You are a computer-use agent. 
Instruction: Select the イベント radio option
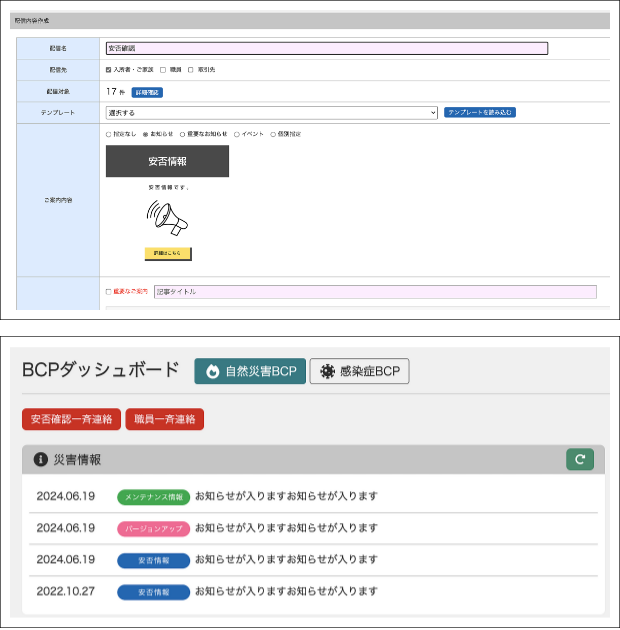pos(236,134)
